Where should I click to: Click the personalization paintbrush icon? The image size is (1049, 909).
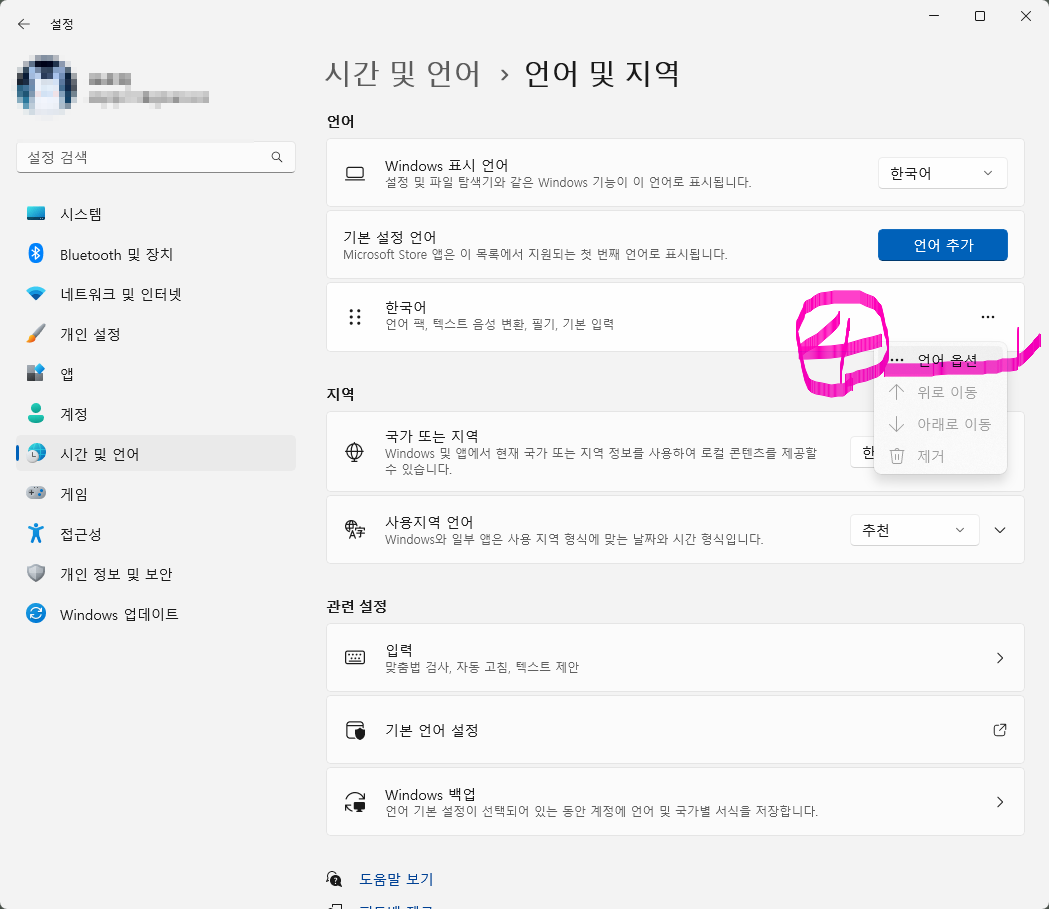pos(36,333)
